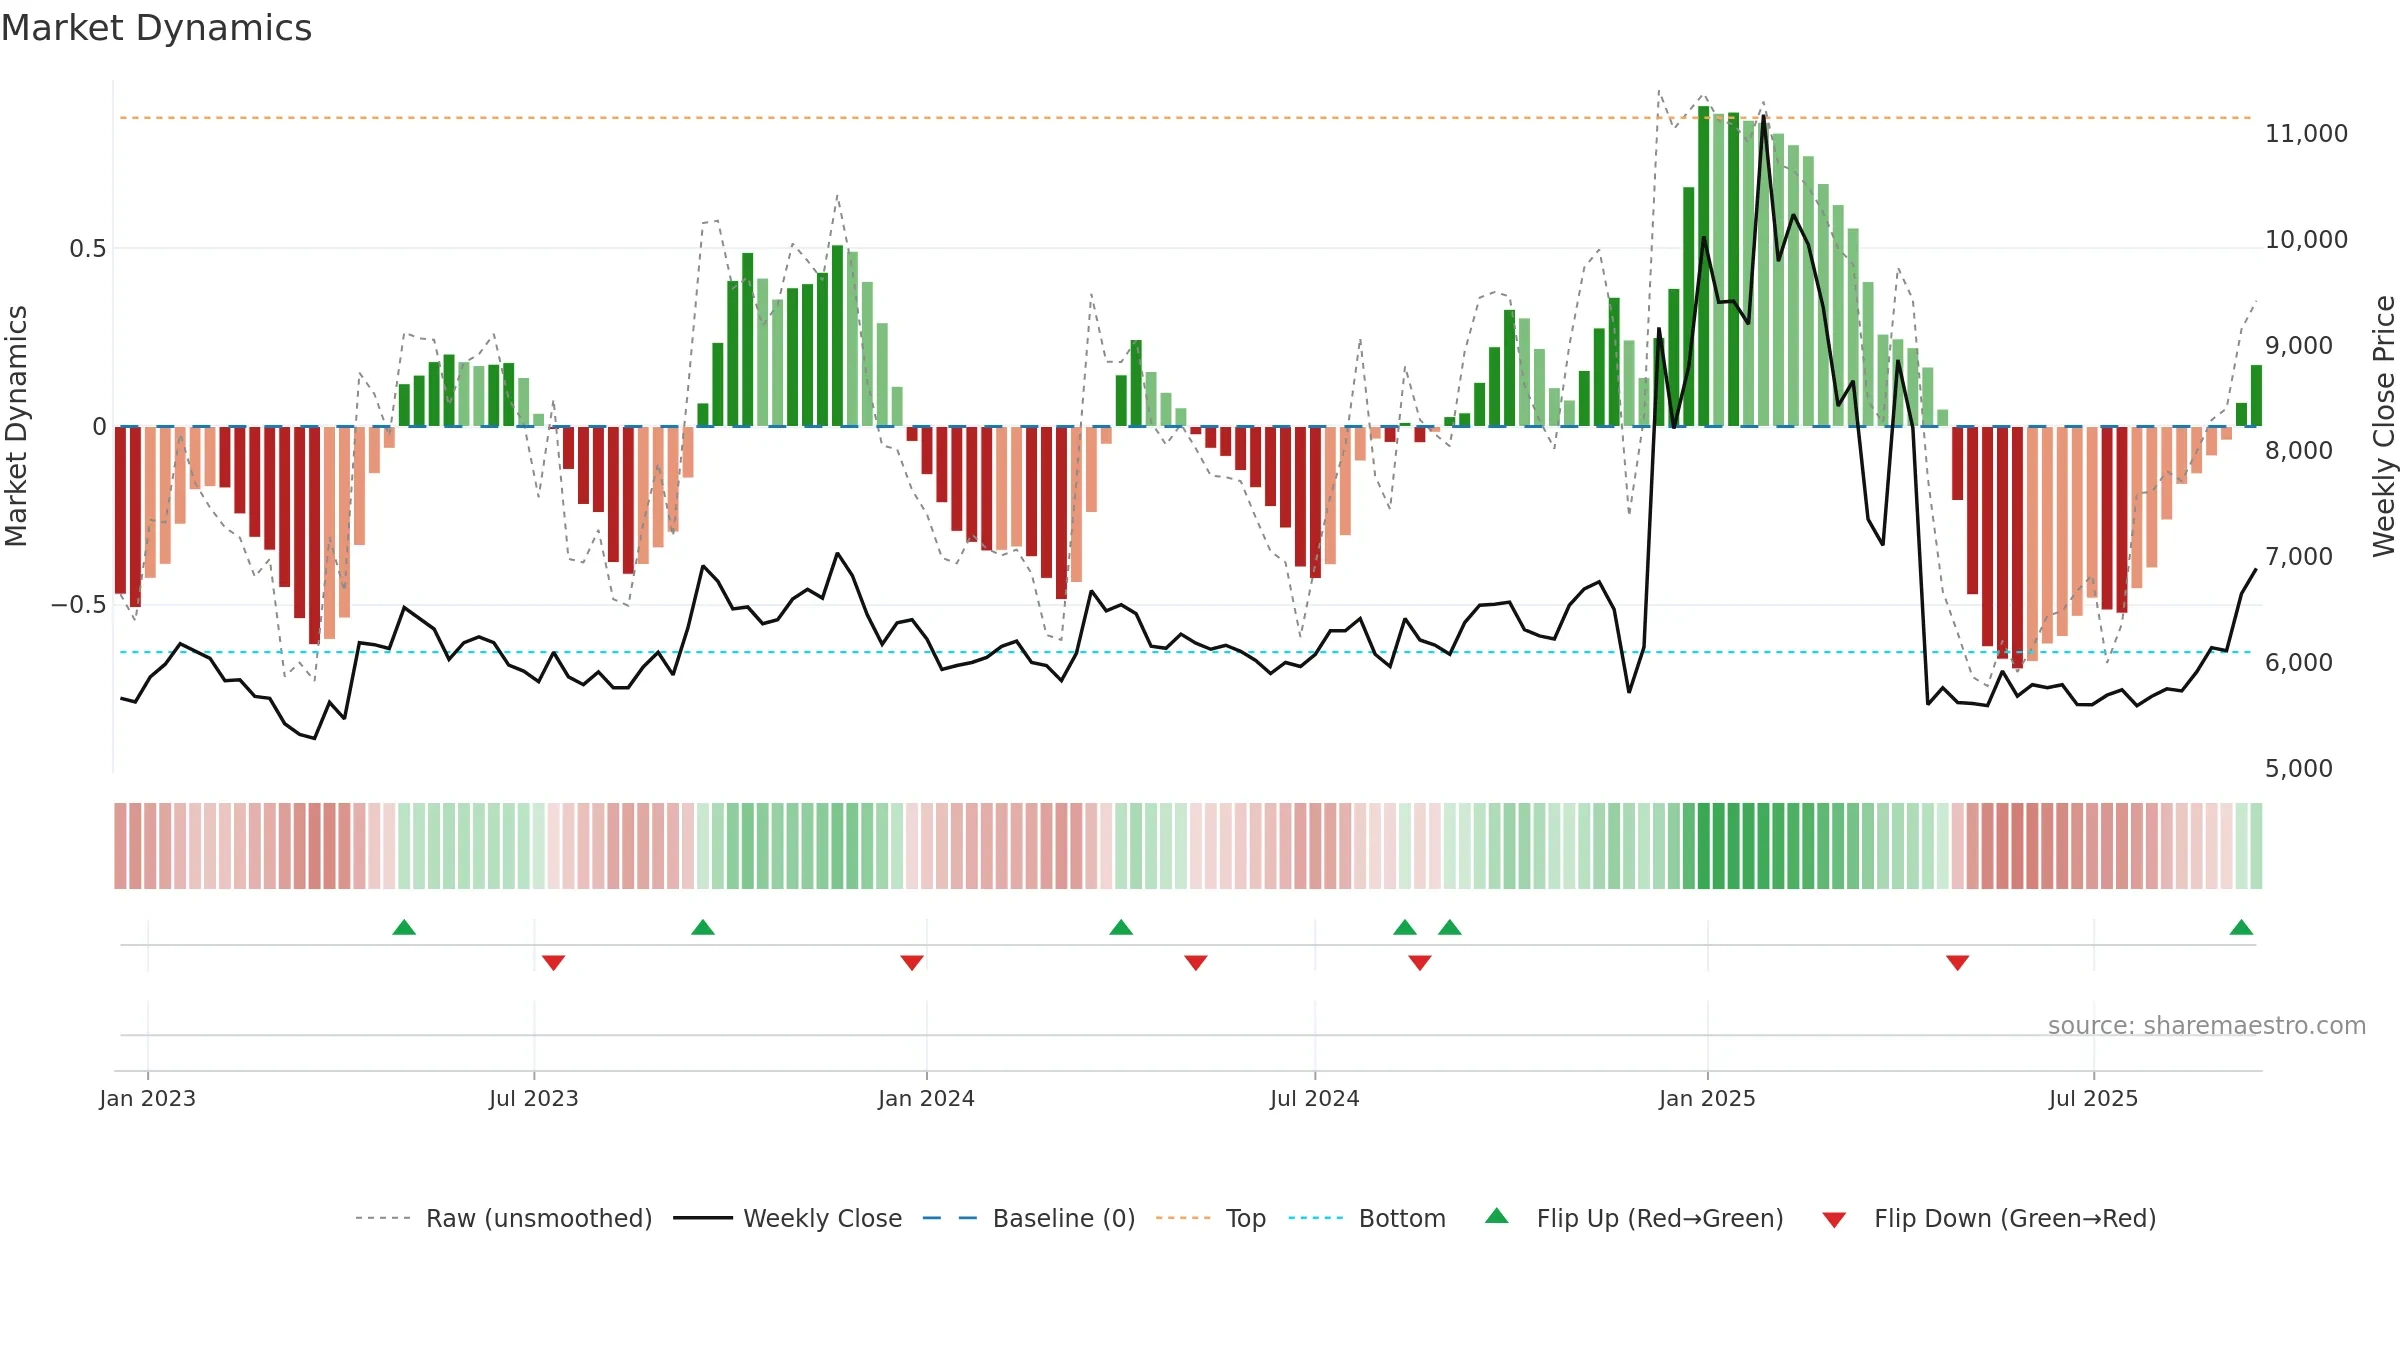Viewport: 2400px width, 1350px height.
Task: Toggle the Baseline (0) legend entry
Action: [1028, 1218]
